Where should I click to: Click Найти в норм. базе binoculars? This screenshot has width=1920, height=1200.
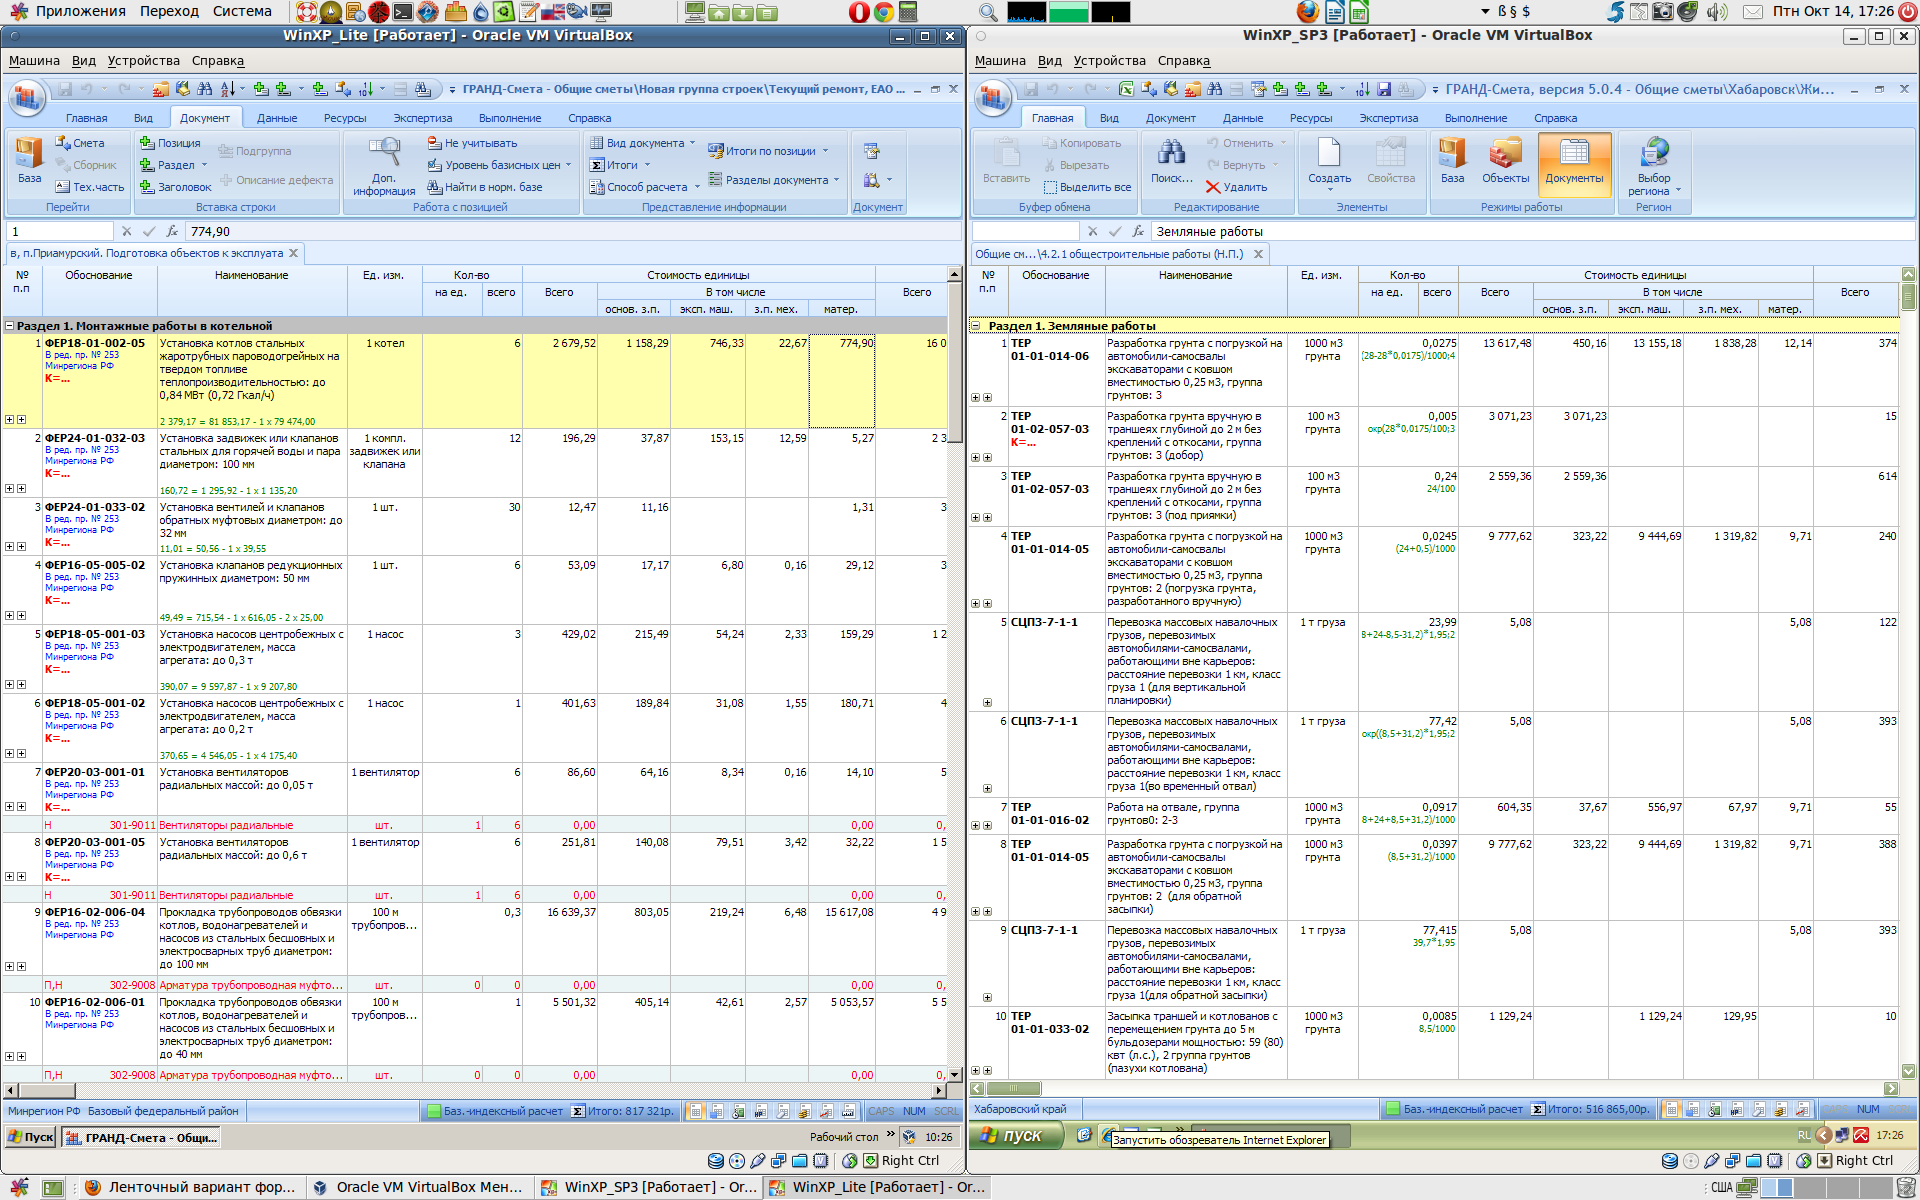point(435,187)
